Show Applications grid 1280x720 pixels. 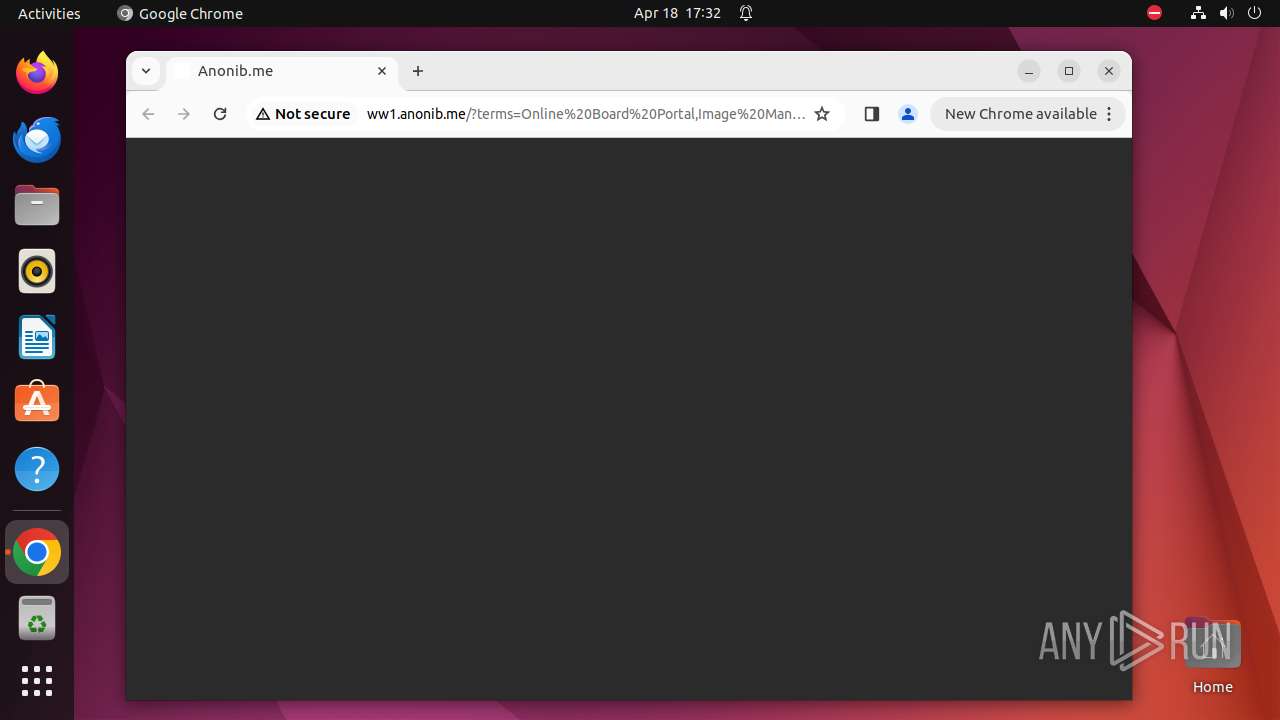(37, 681)
